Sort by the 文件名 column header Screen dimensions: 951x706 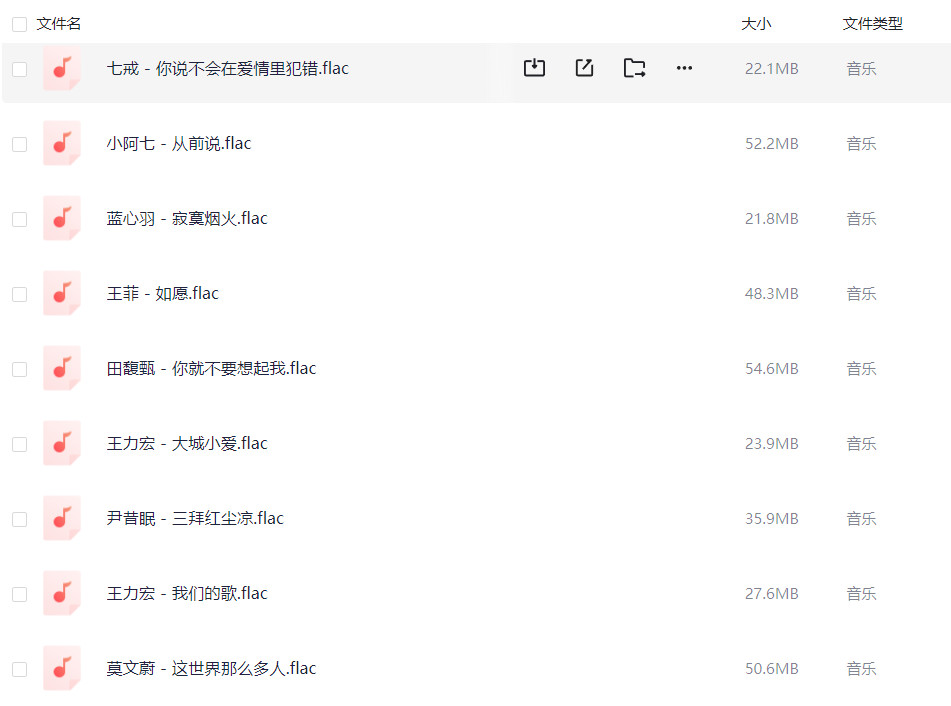58,24
